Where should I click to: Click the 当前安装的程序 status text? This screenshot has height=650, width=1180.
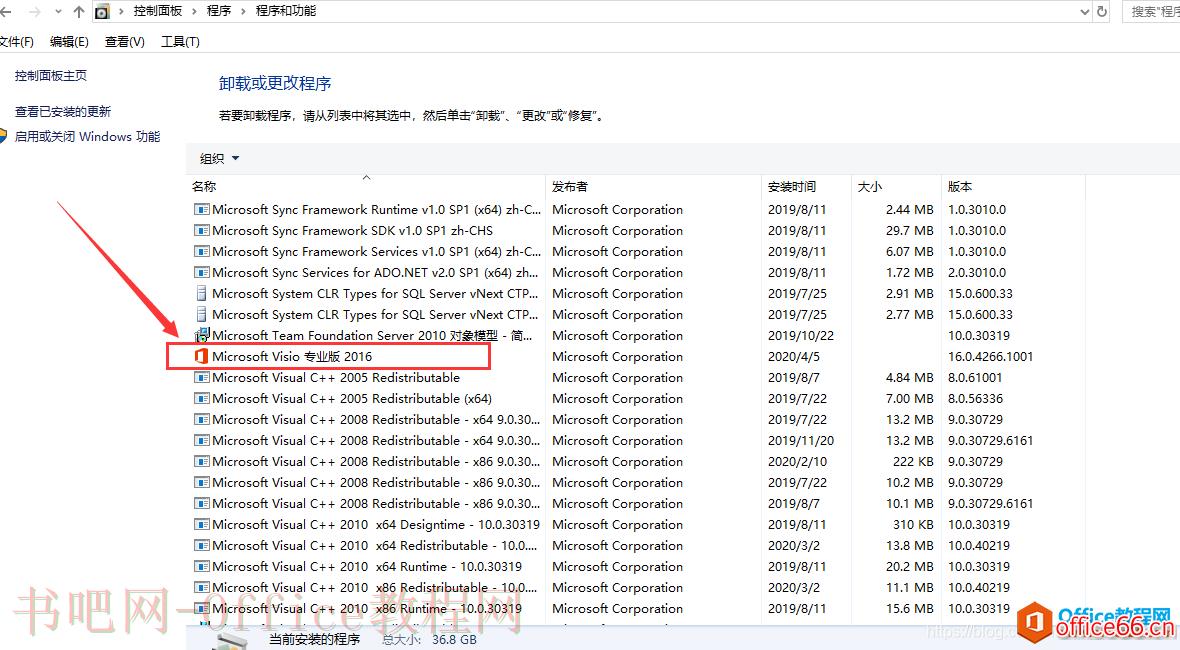[x=315, y=639]
